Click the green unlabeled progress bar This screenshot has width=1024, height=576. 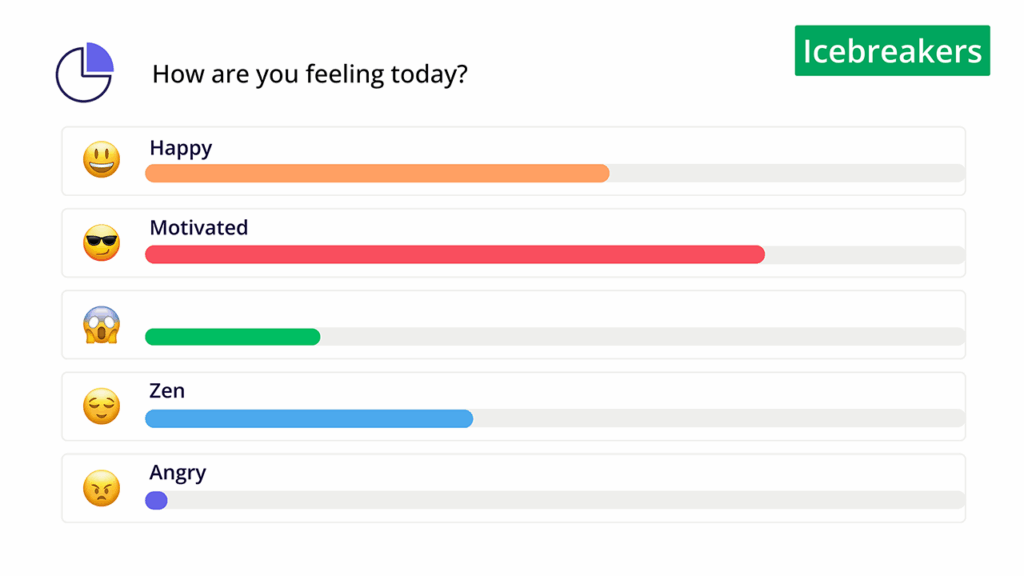[x=233, y=336]
